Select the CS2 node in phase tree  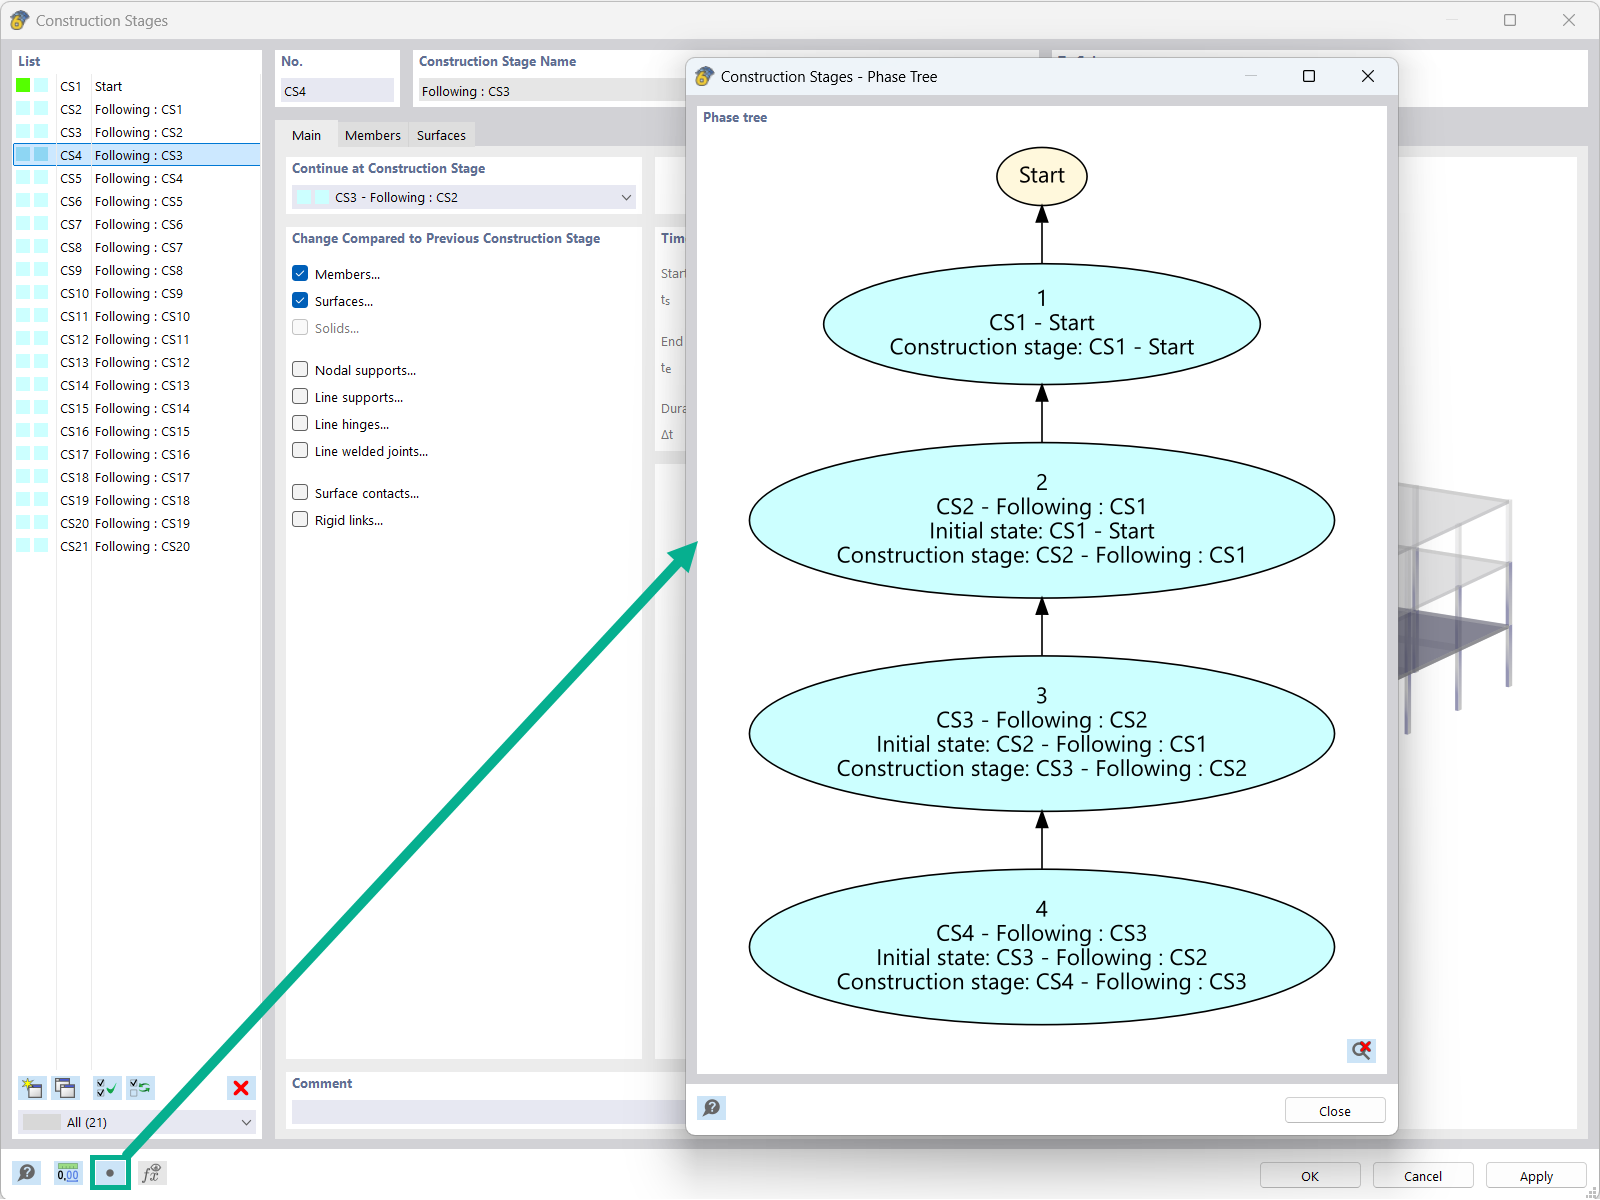pos(1042,519)
